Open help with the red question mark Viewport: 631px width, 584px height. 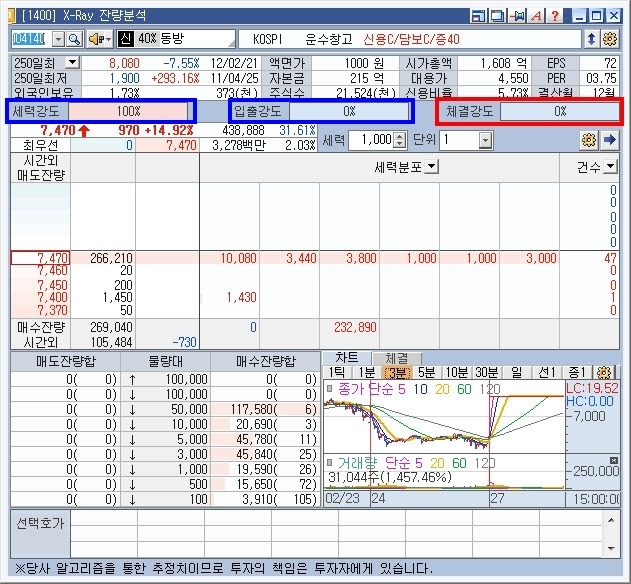click(x=555, y=16)
